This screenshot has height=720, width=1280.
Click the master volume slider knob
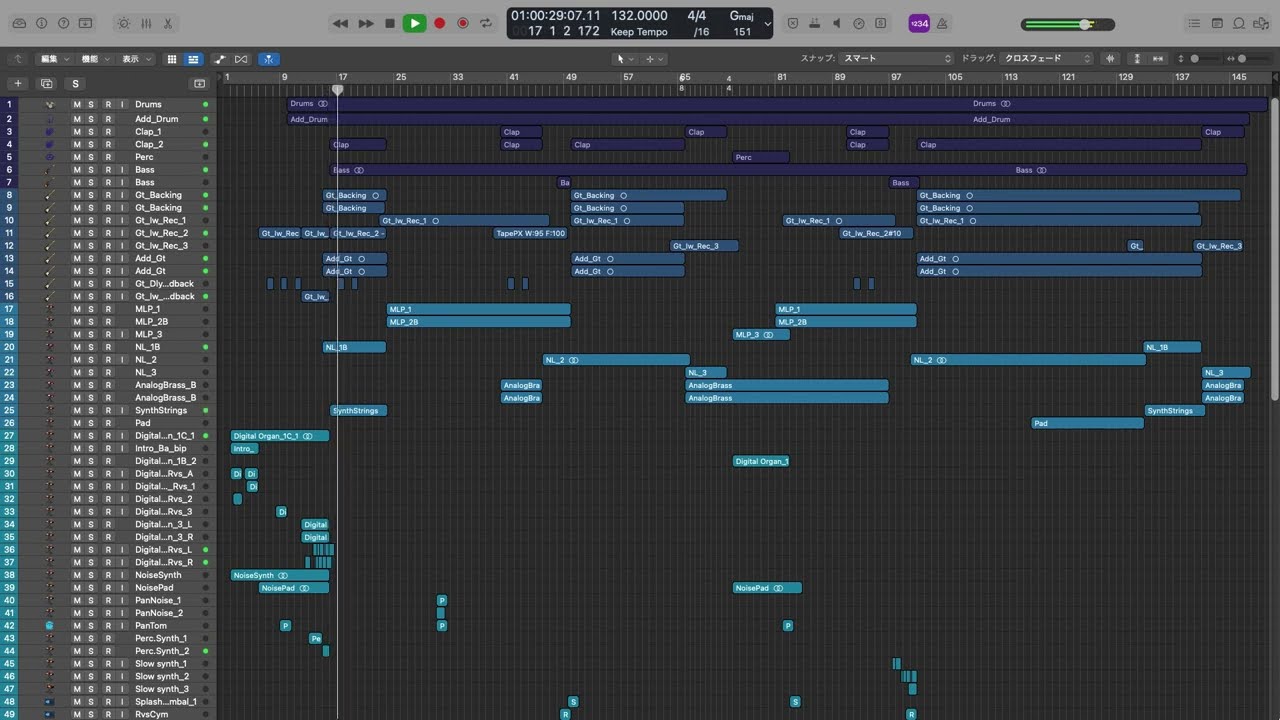[1086, 24]
